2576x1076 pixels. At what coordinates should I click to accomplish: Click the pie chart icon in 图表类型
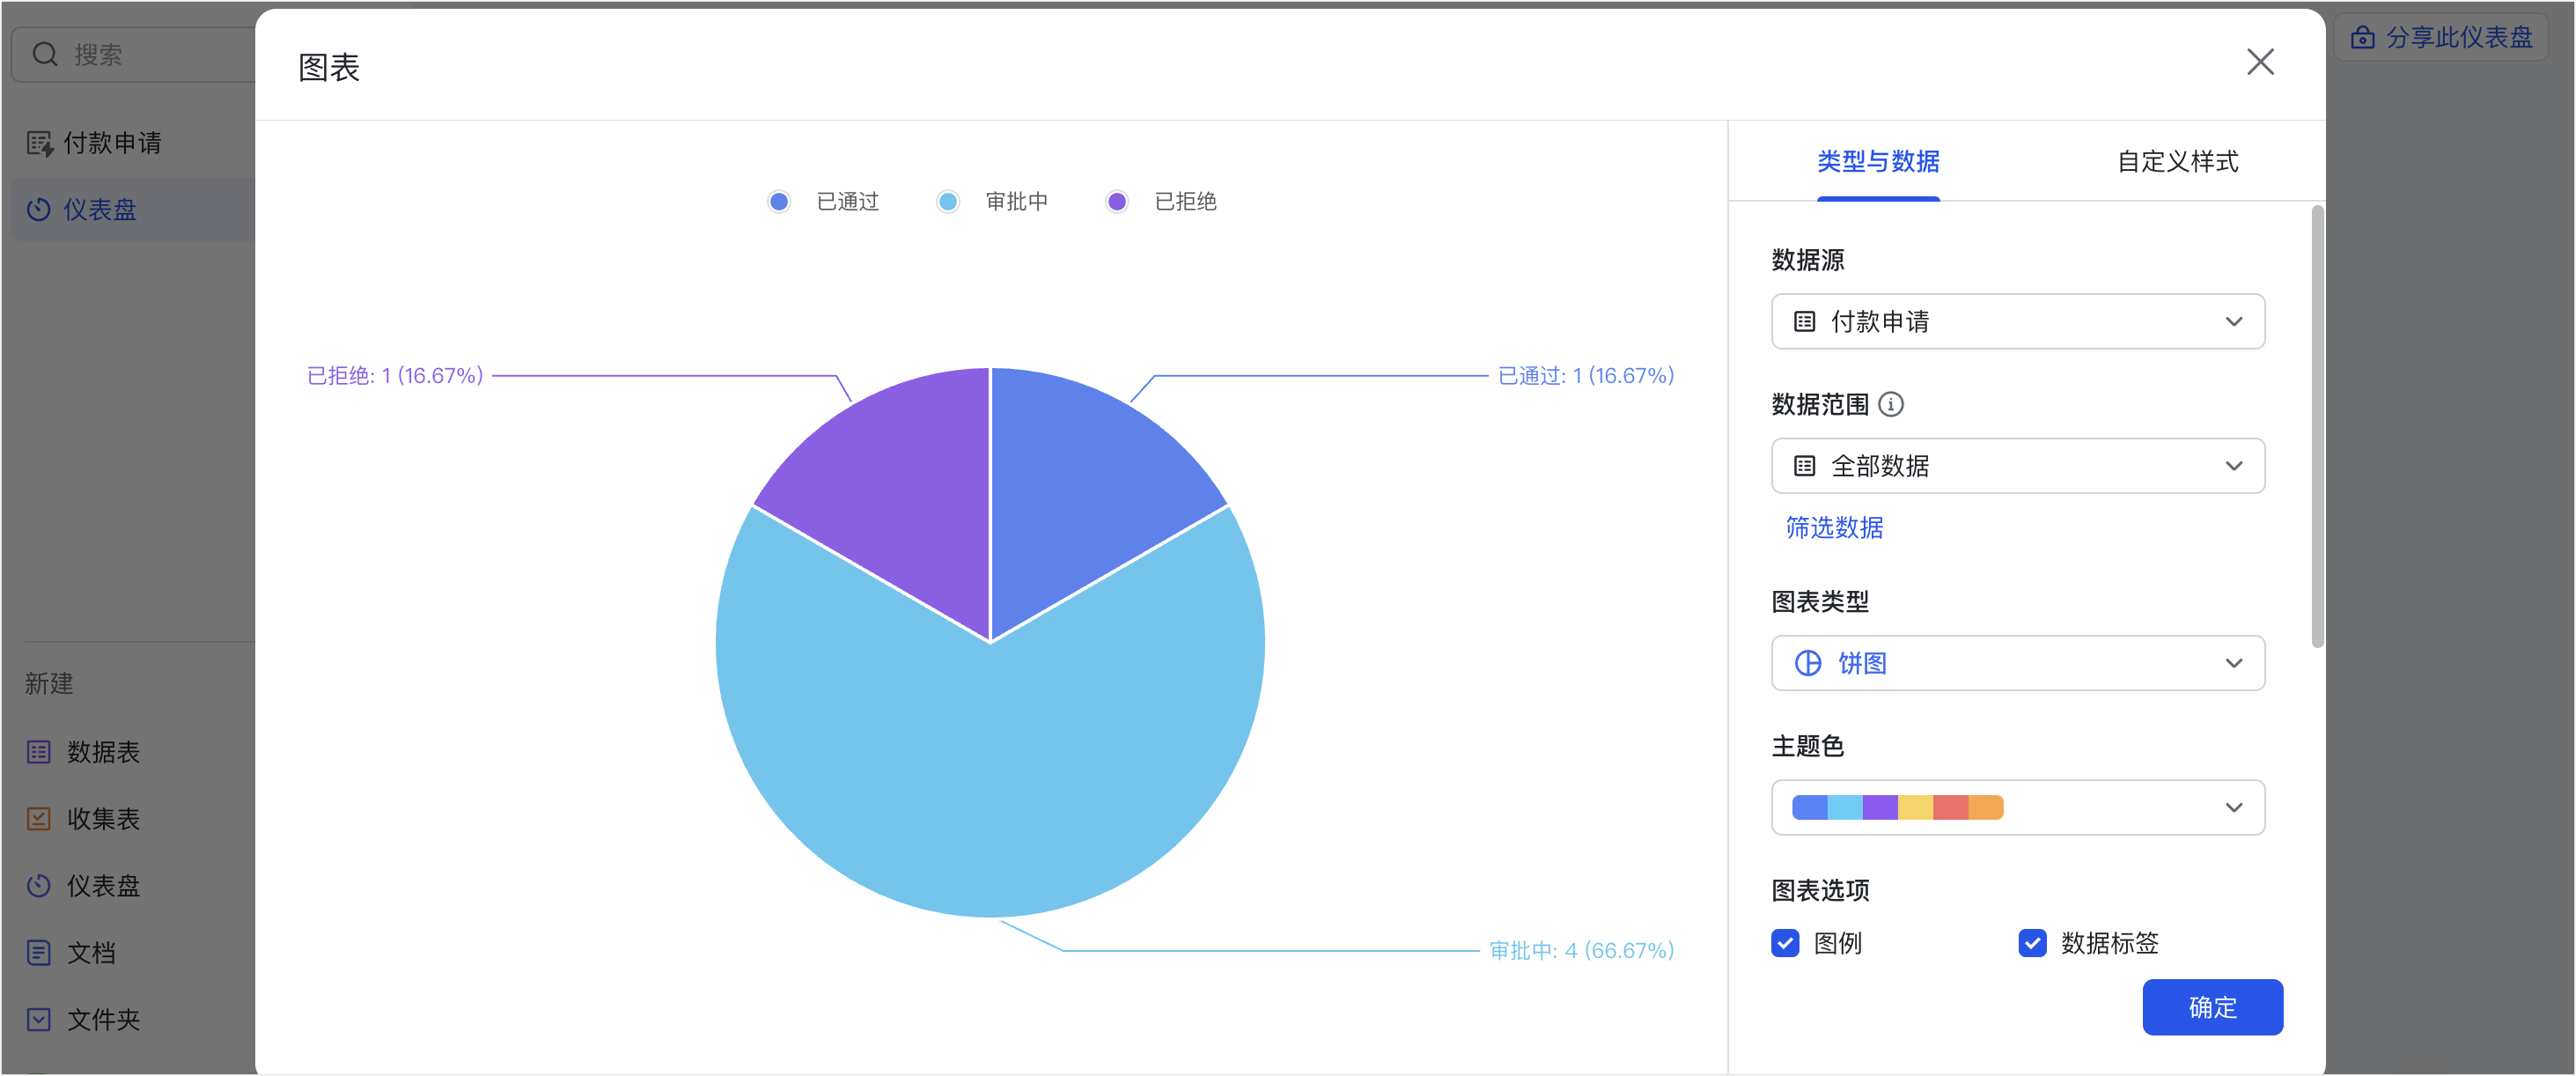[x=1808, y=663]
